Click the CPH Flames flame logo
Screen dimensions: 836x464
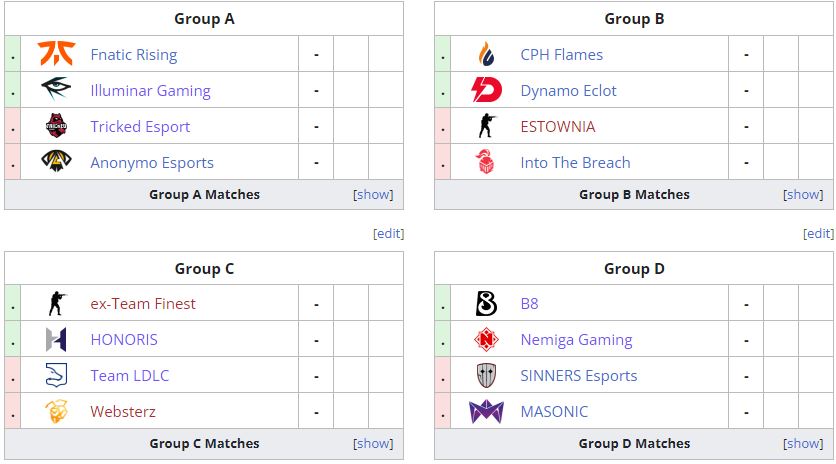pyautogui.click(x=485, y=55)
